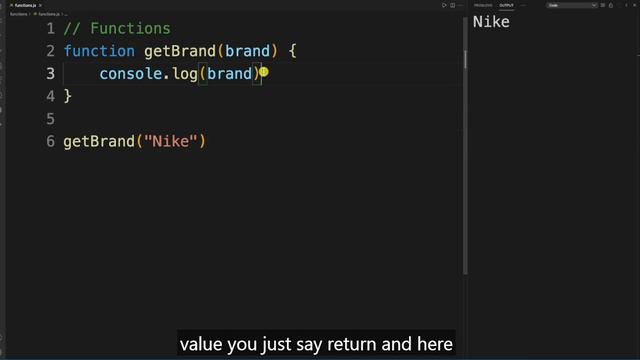
Task: Click line number 2 in the gutter
Action: click(50, 51)
